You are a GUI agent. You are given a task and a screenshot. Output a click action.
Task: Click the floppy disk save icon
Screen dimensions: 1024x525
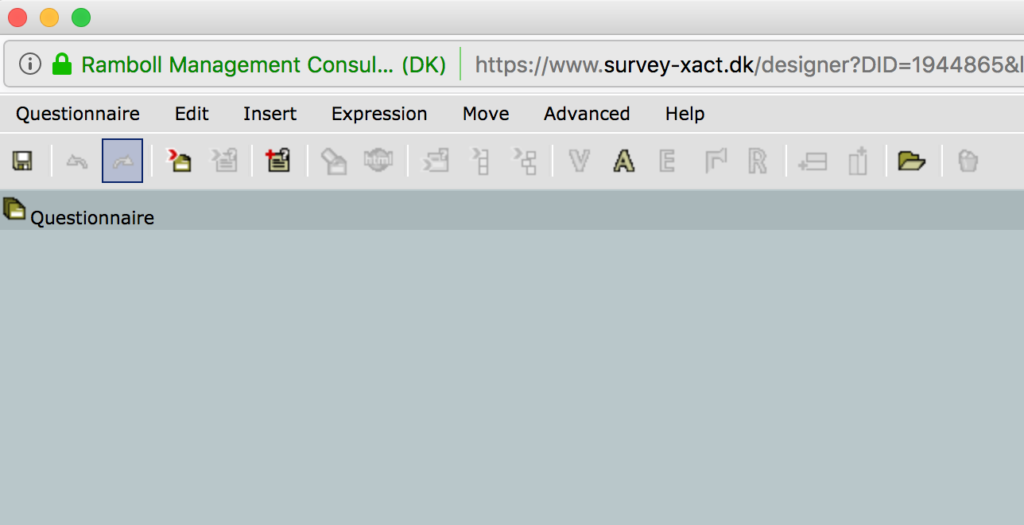coord(22,161)
